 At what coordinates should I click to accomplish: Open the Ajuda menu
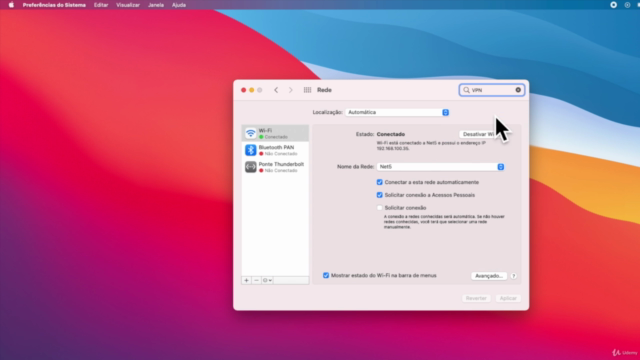click(179, 5)
